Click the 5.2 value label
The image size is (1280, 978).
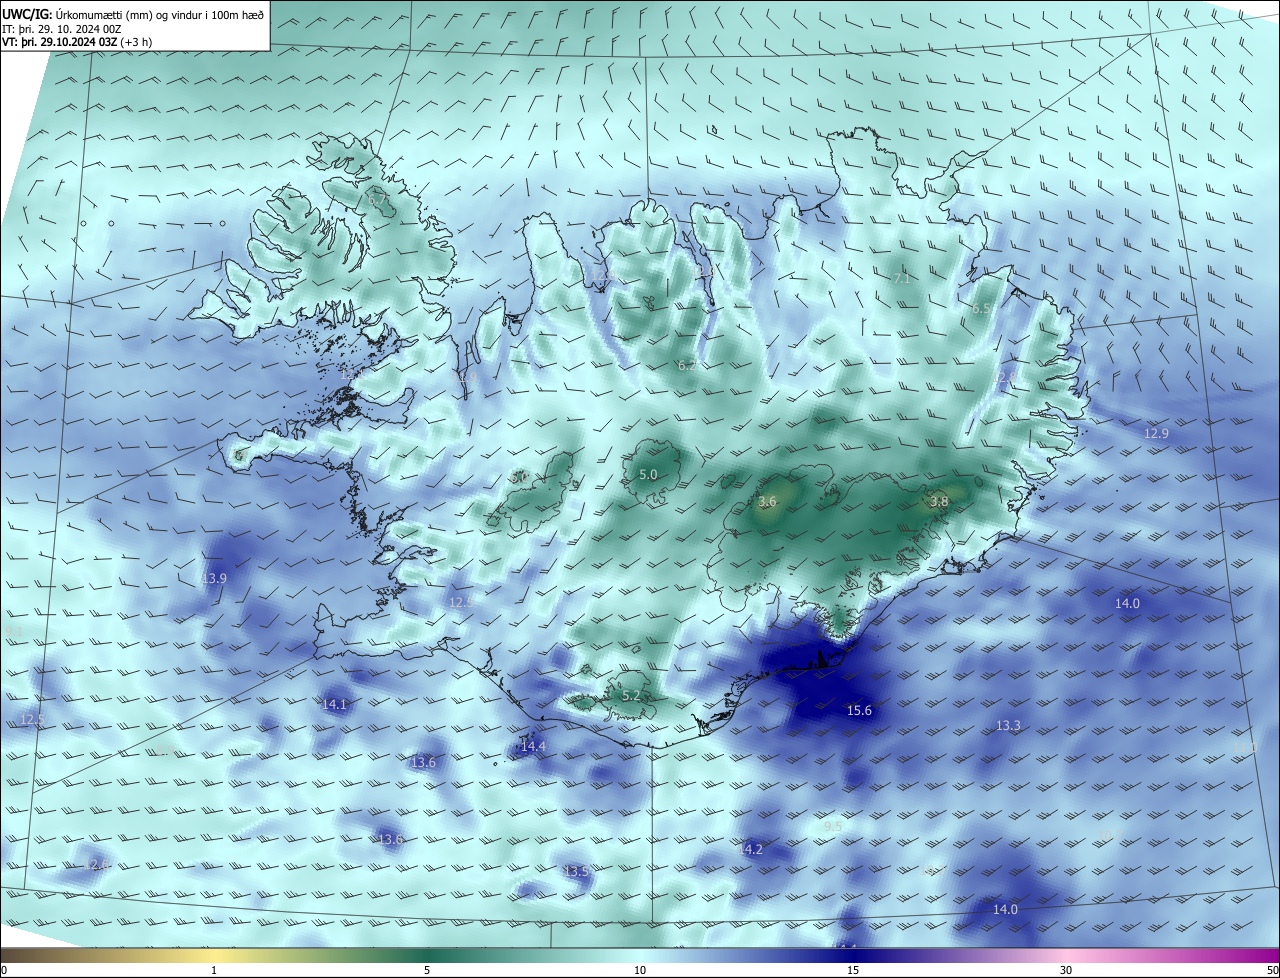(631, 695)
